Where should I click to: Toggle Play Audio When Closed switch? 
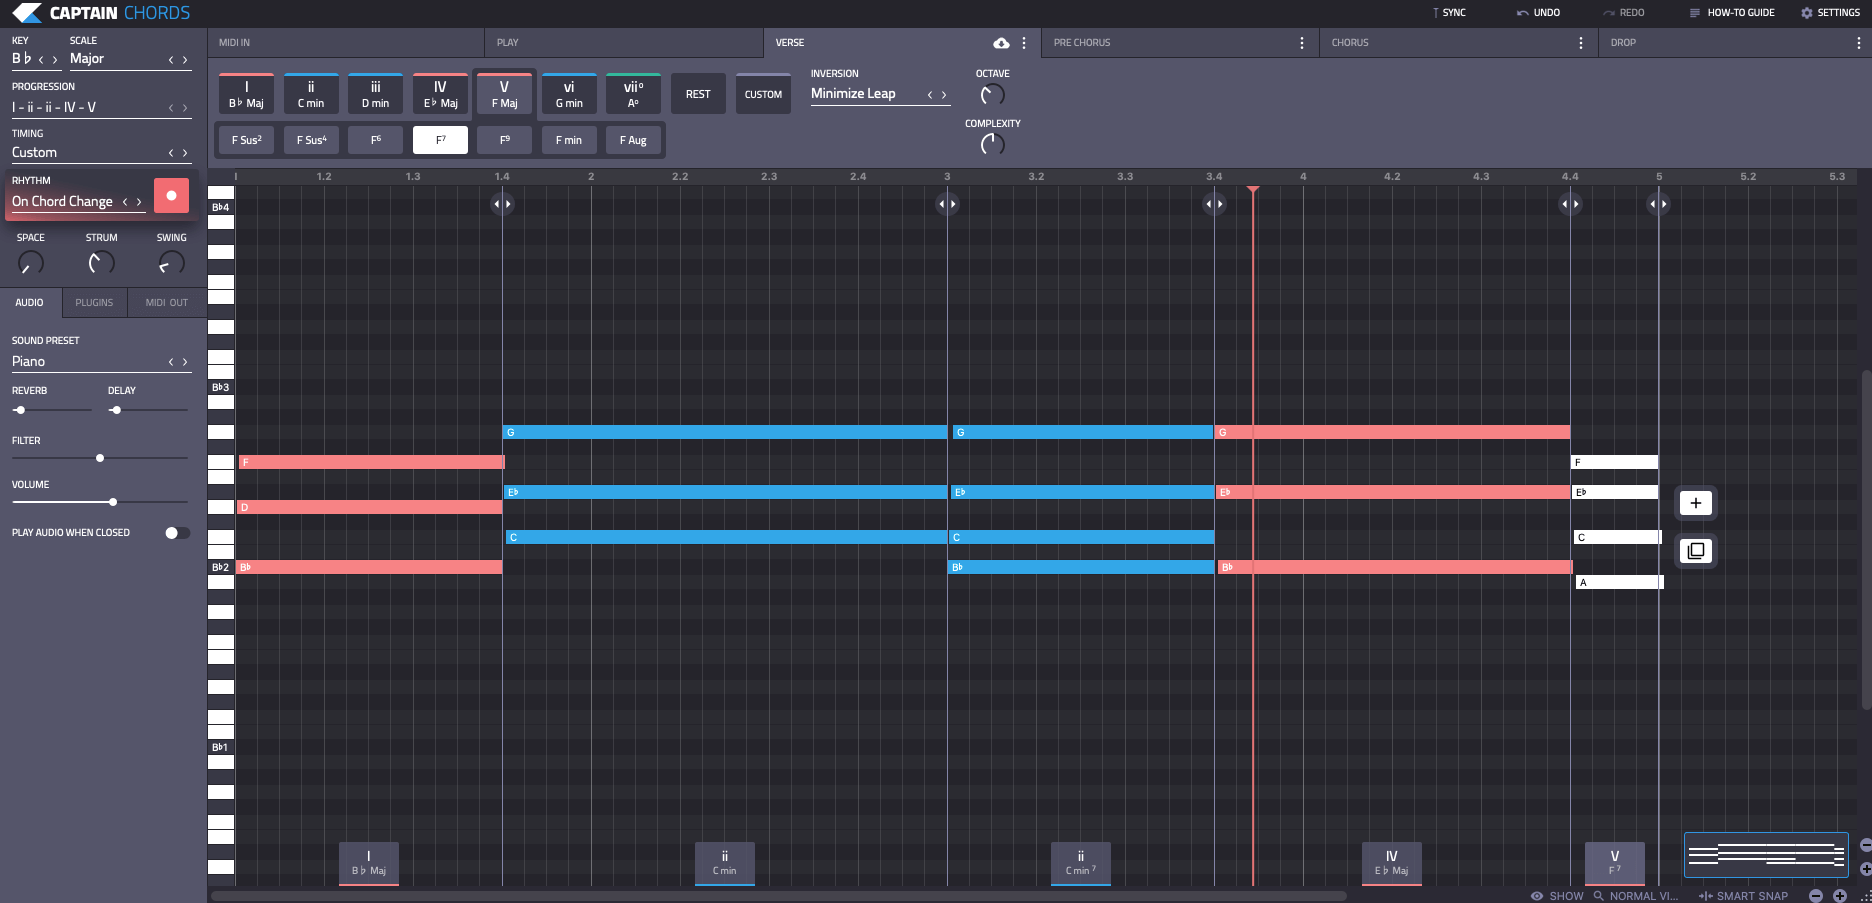[177, 533]
